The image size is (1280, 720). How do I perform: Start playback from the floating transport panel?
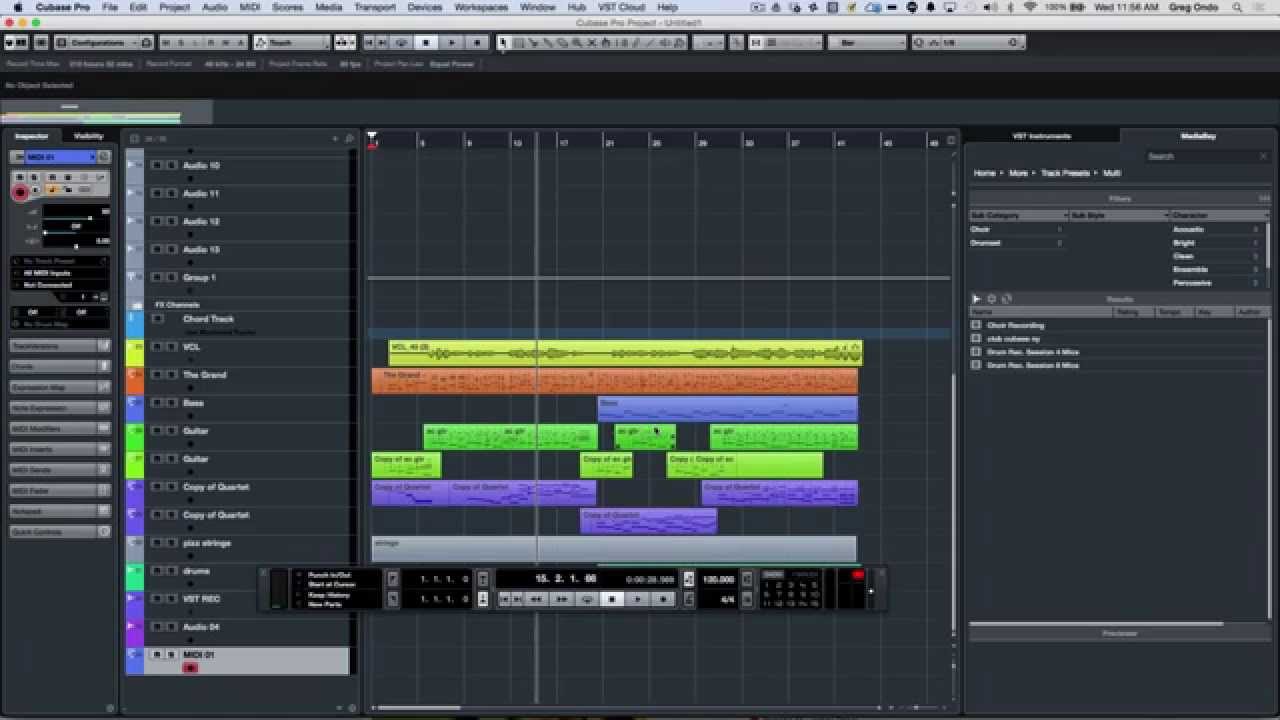pos(637,599)
